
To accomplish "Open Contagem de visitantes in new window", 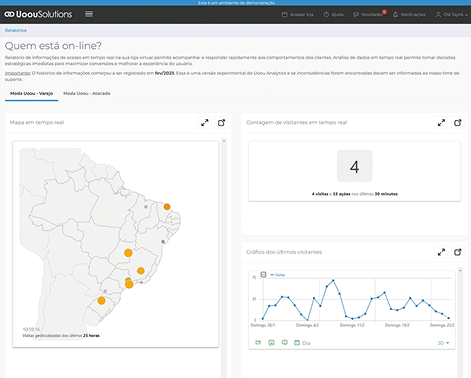I will 458,123.
